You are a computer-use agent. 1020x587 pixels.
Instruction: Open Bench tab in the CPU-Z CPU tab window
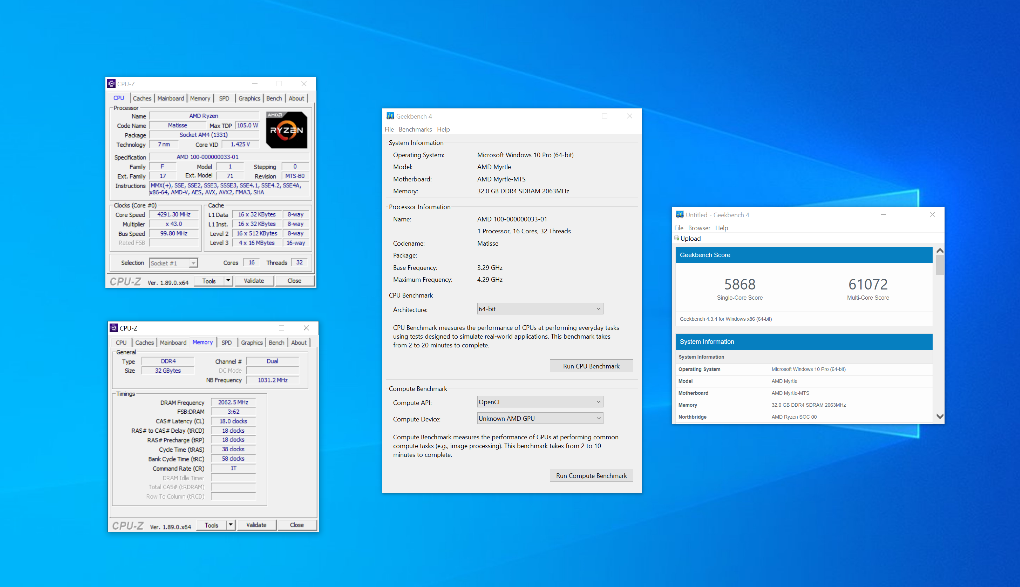274,98
